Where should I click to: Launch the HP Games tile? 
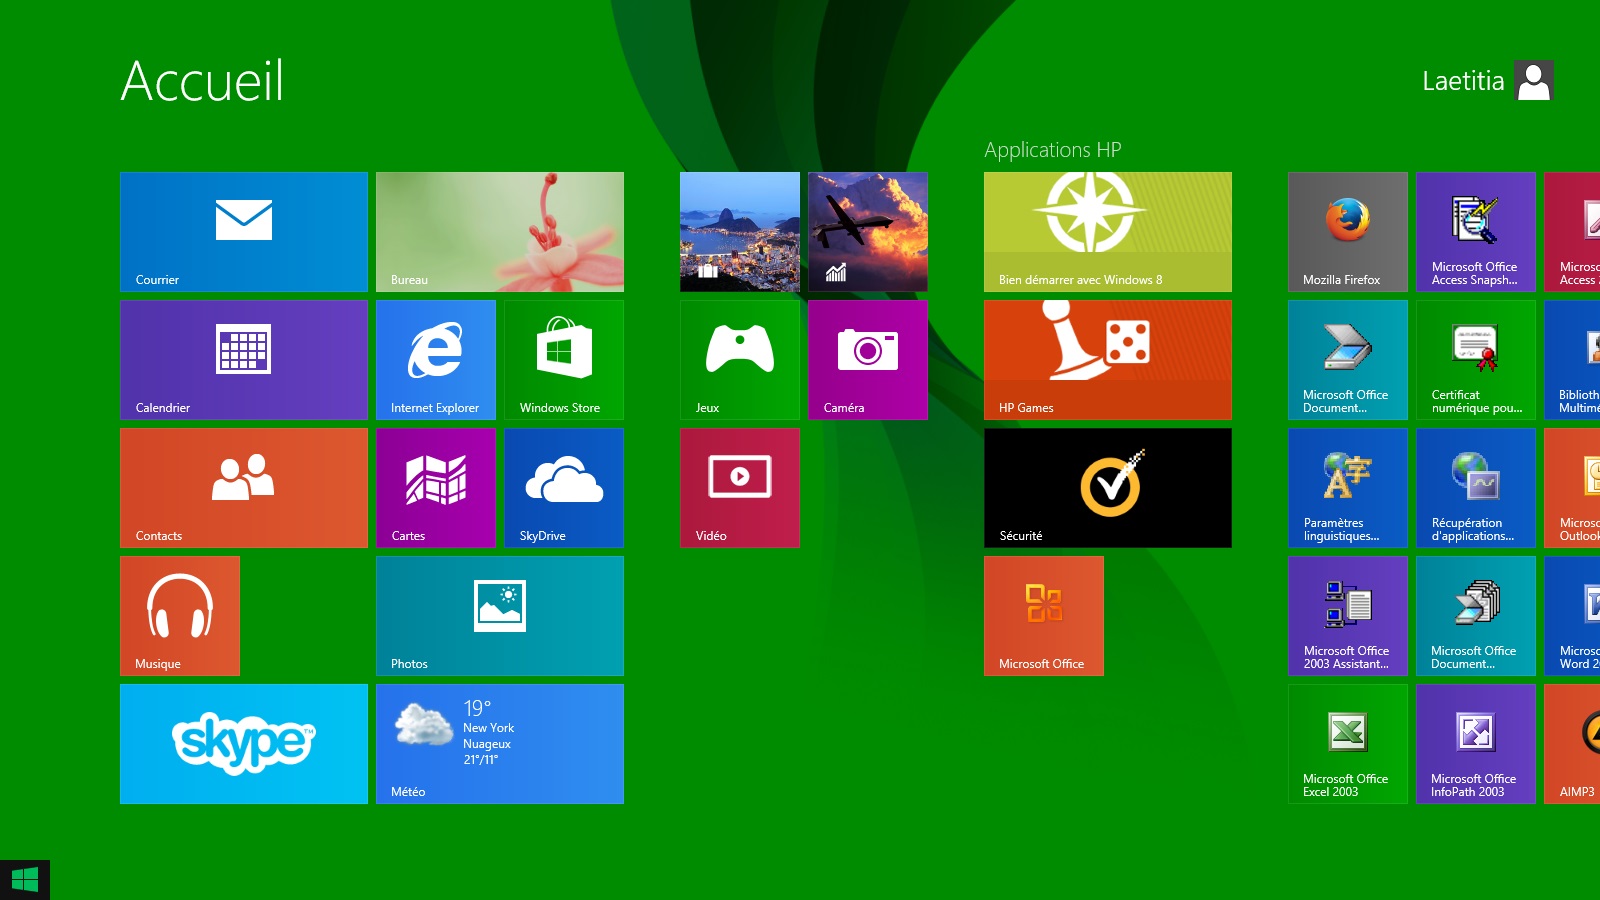[x=1108, y=360]
